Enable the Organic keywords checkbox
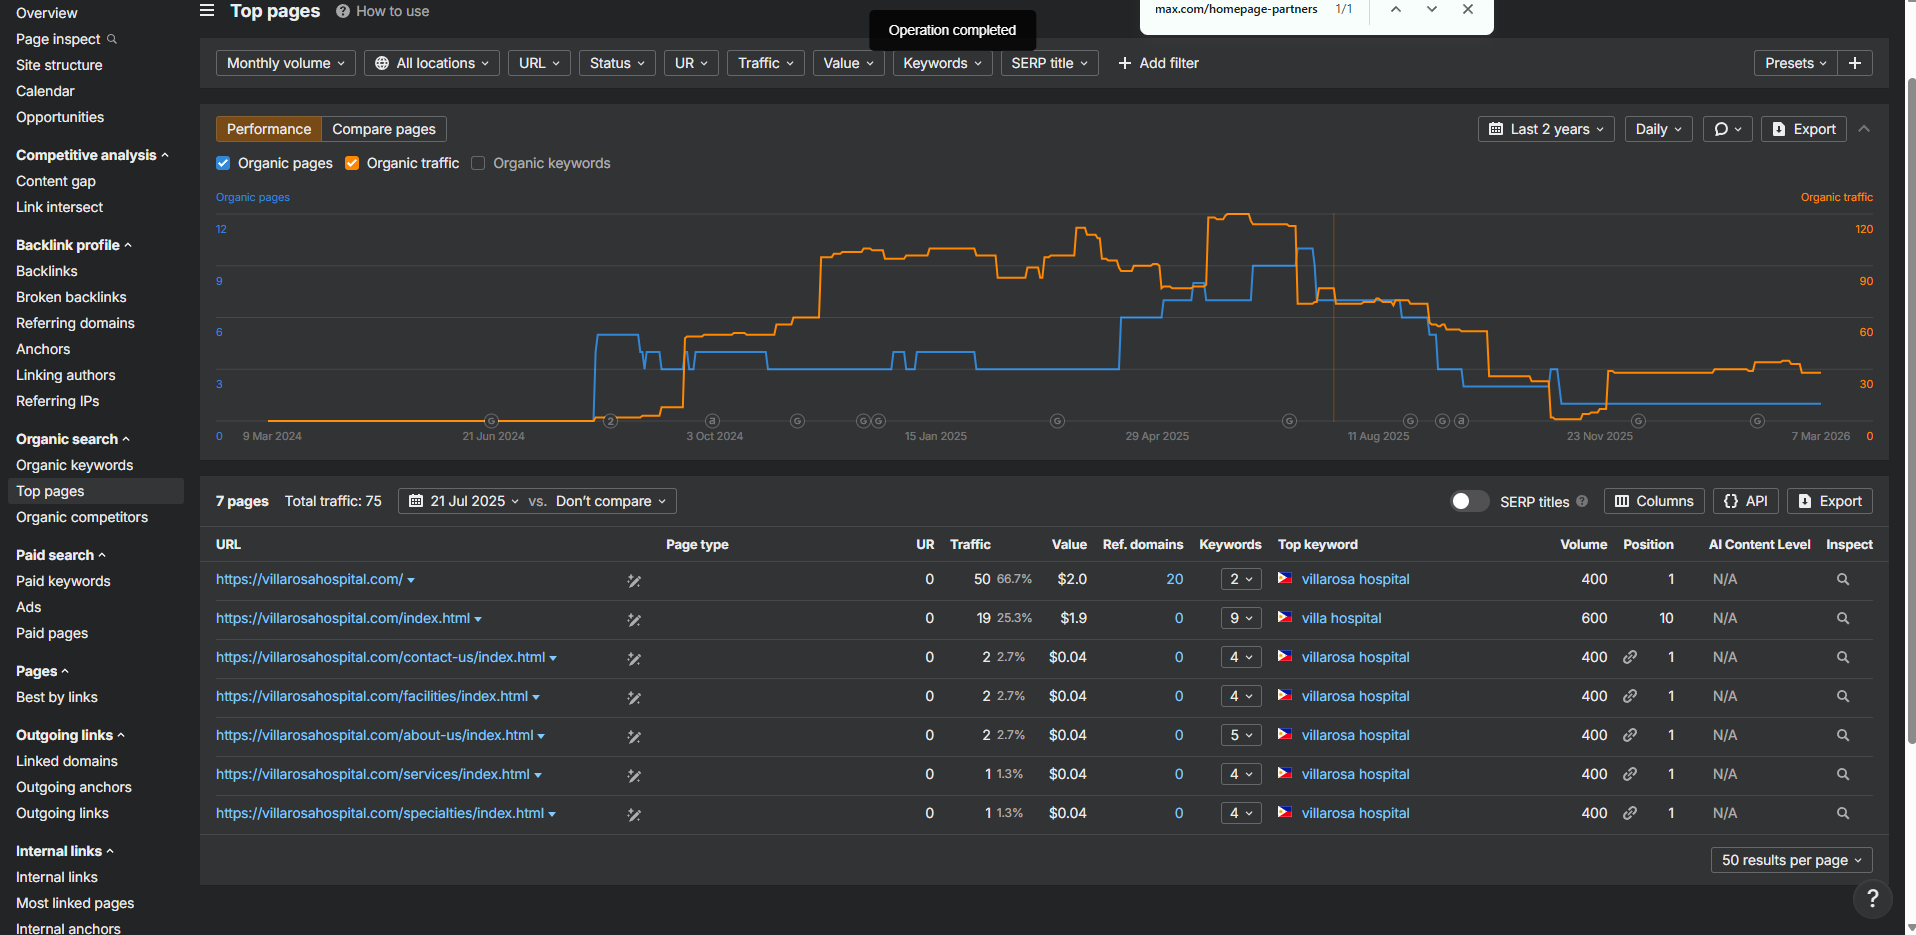Screen dimensions: 1916x935 coord(478,163)
